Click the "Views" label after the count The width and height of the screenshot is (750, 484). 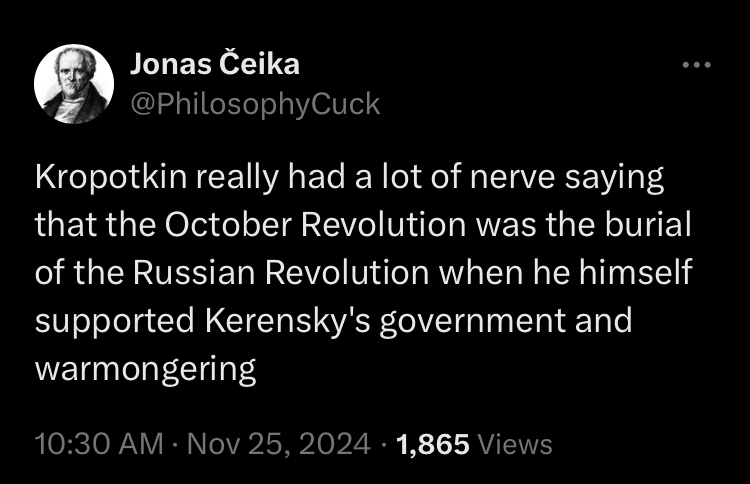tap(515, 444)
